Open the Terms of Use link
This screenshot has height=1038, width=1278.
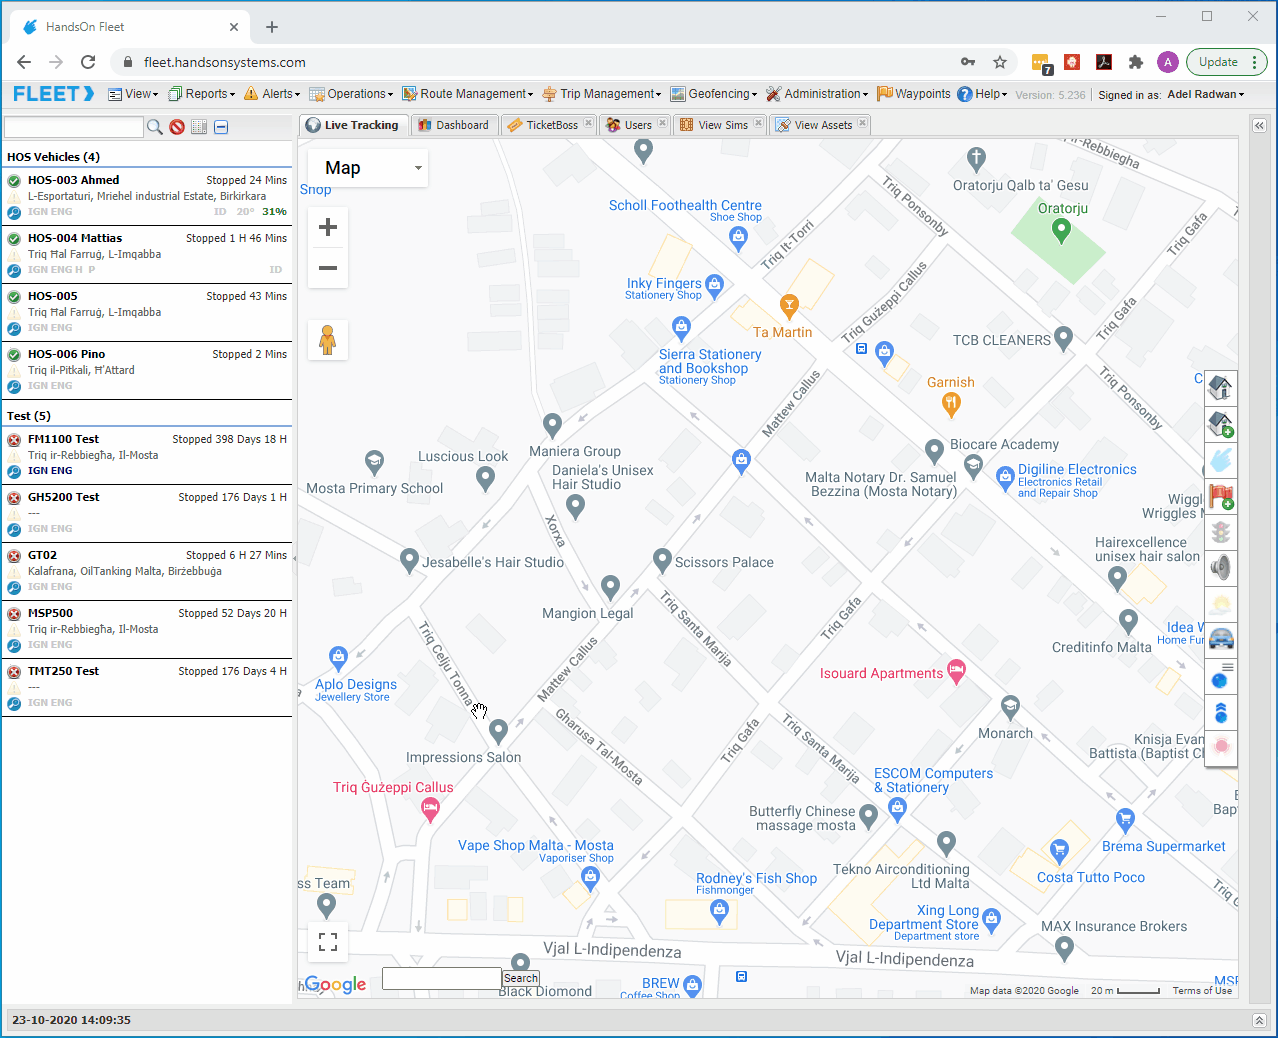point(1202,991)
